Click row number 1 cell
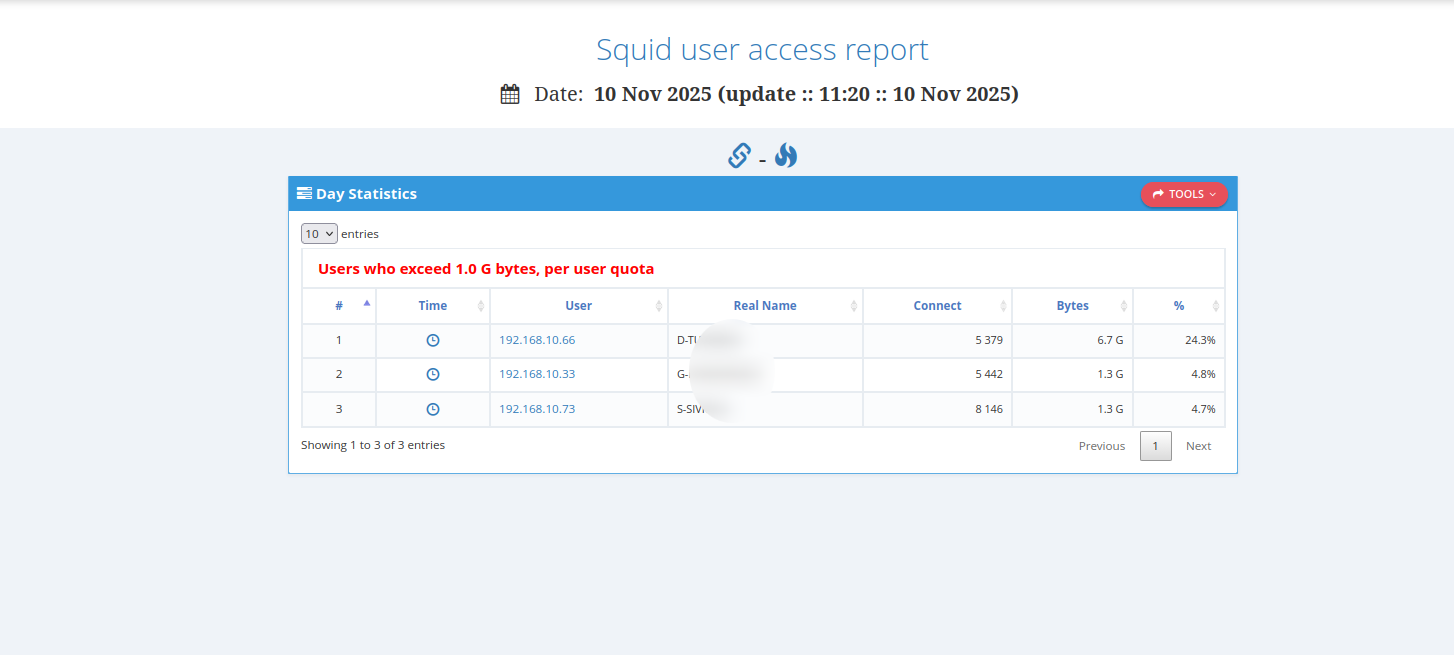 (x=339, y=340)
